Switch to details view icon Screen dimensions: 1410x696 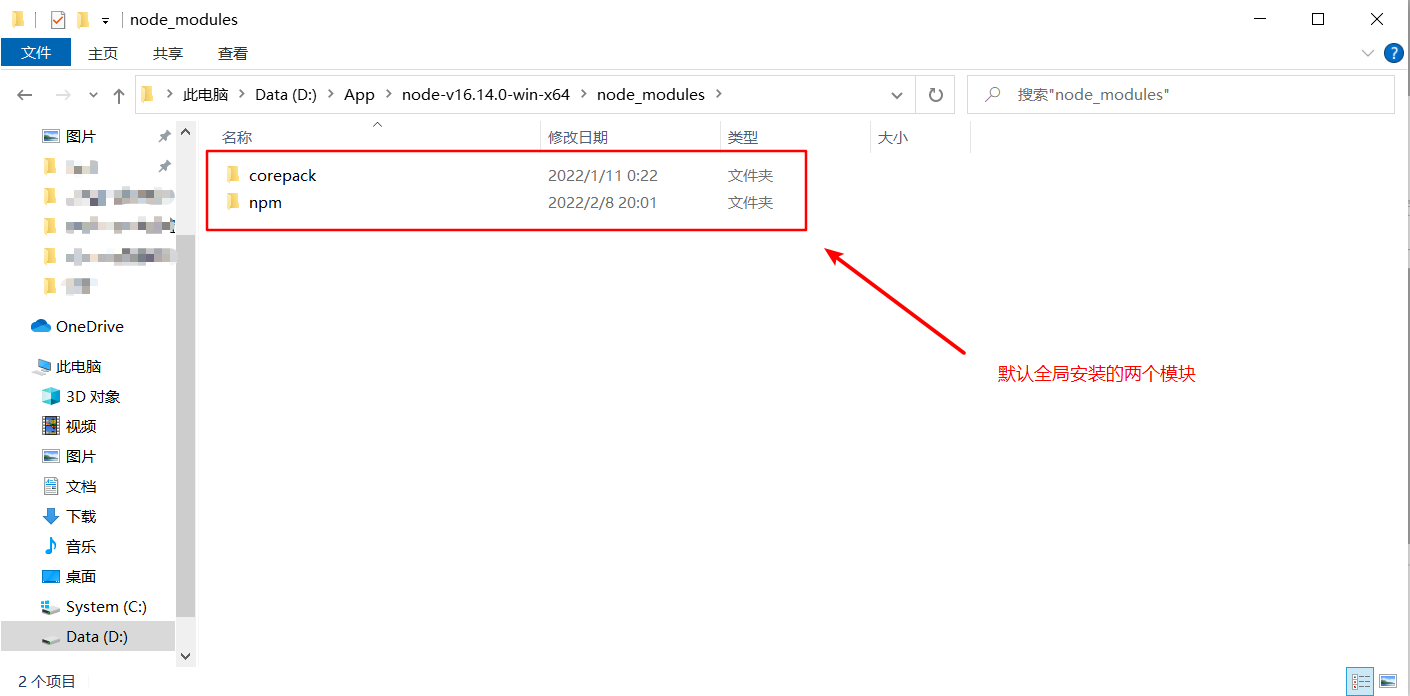(x=1360, y=681)
